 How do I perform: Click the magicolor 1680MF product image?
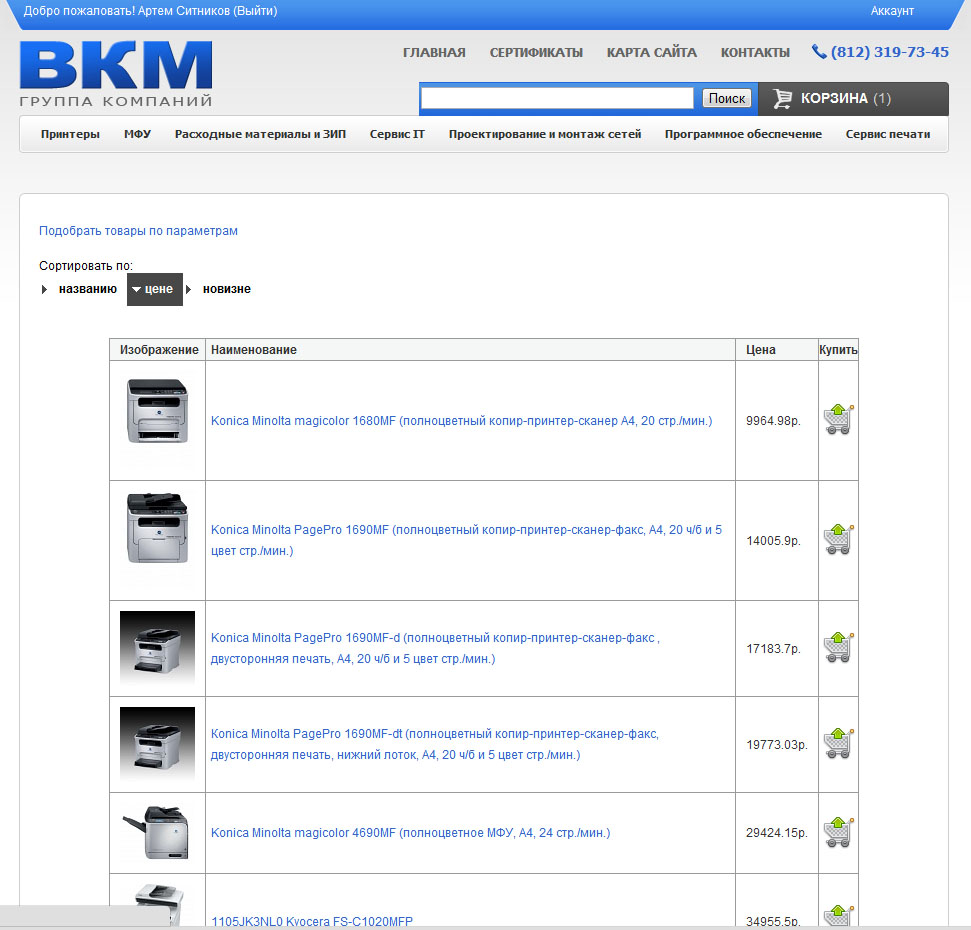point(157,411)
